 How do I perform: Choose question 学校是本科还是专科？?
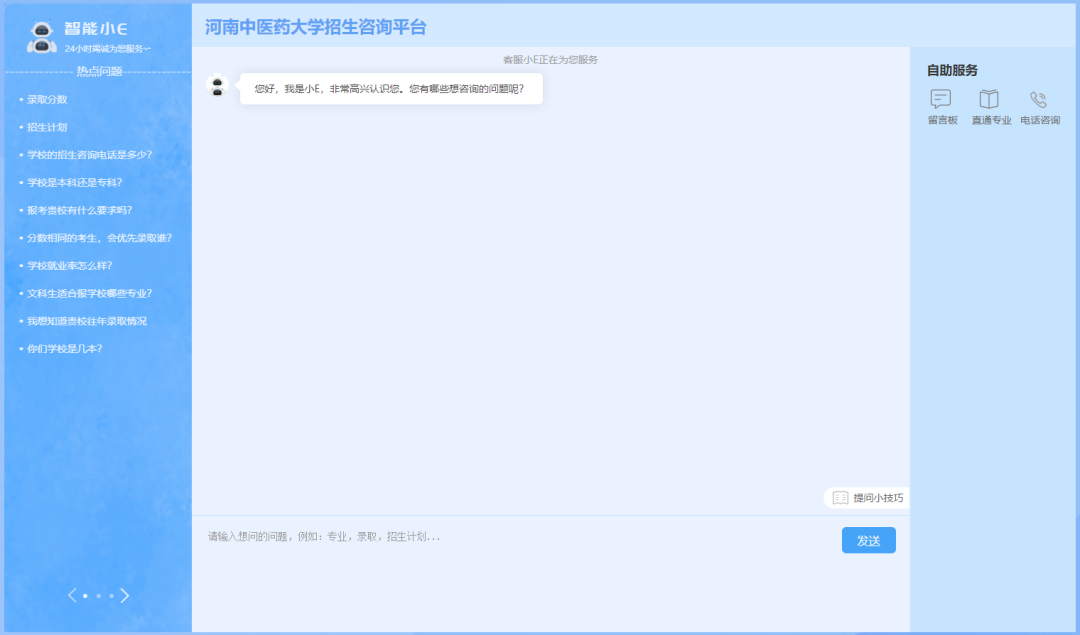pyautogui.click(x=74, y=183)
